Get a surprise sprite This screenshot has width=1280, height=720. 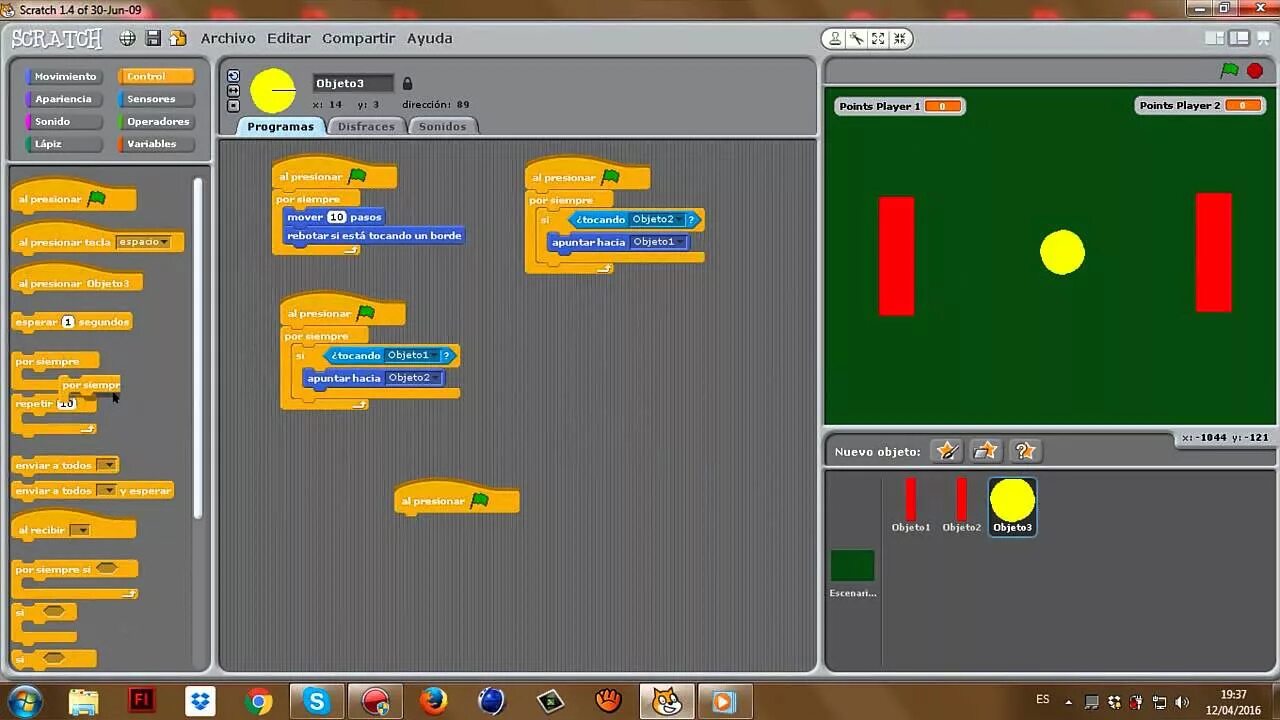pos(1026,451)
